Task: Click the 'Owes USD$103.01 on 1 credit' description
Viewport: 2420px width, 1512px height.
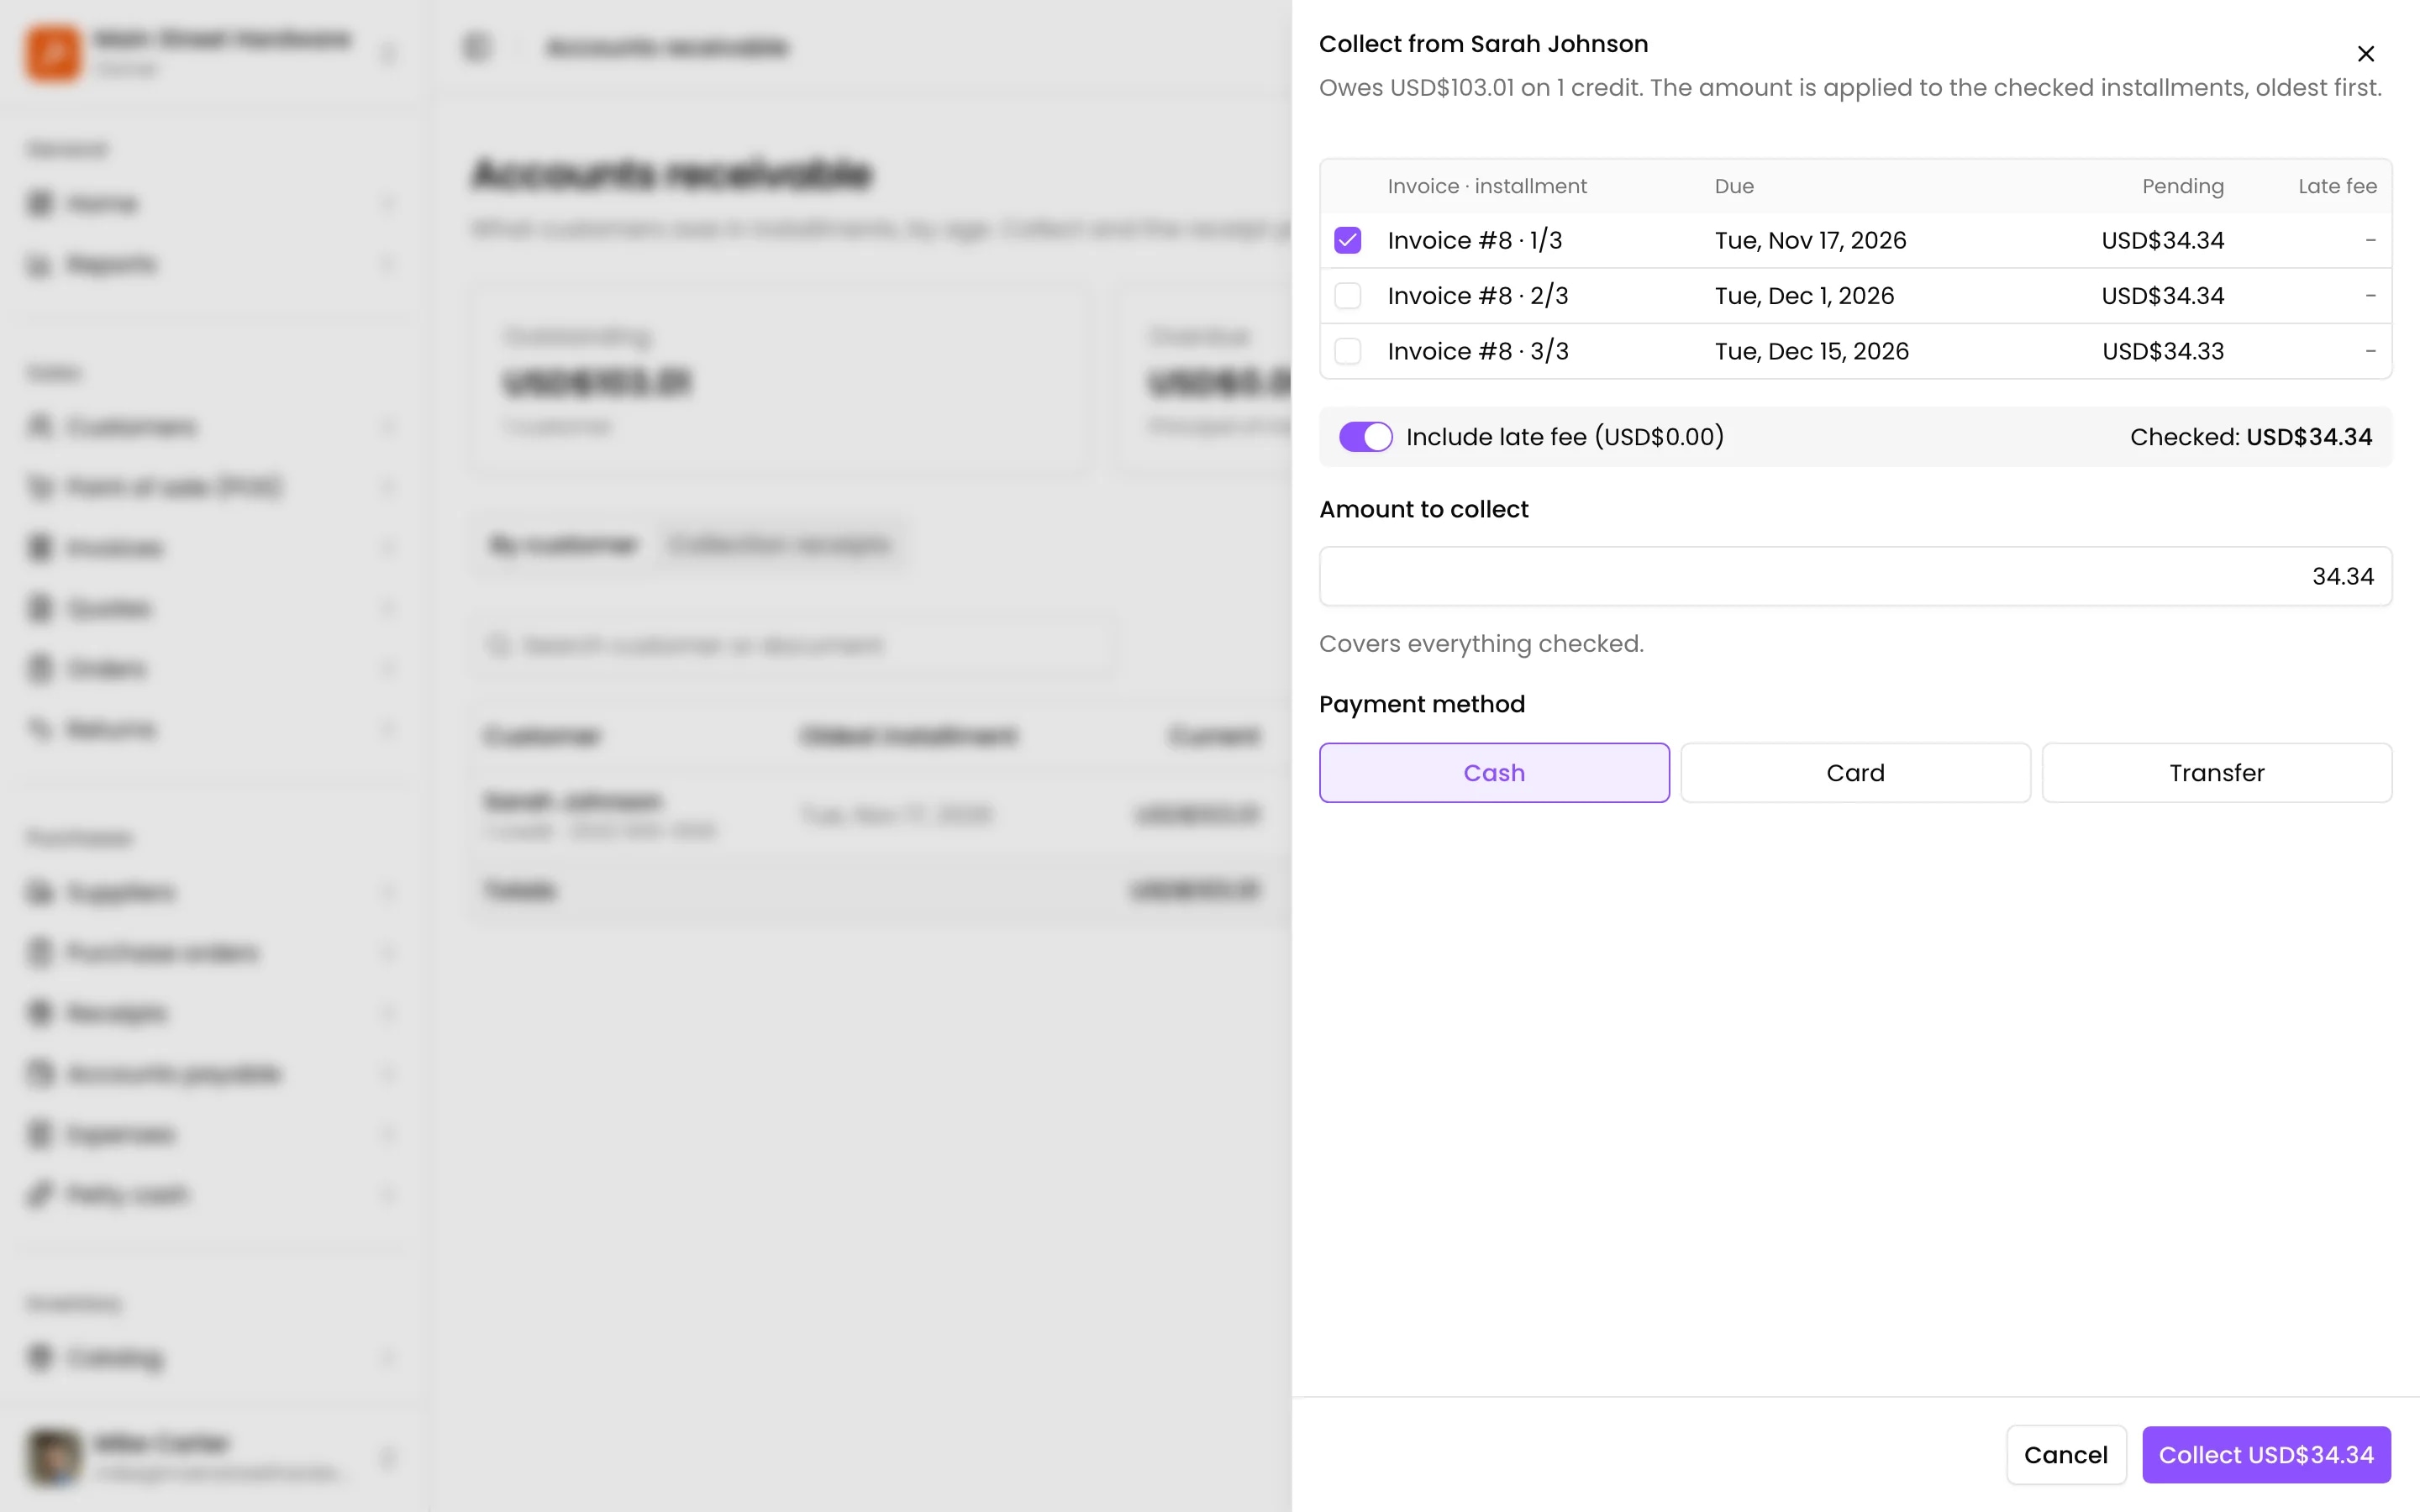Action: pos(1480,88)
